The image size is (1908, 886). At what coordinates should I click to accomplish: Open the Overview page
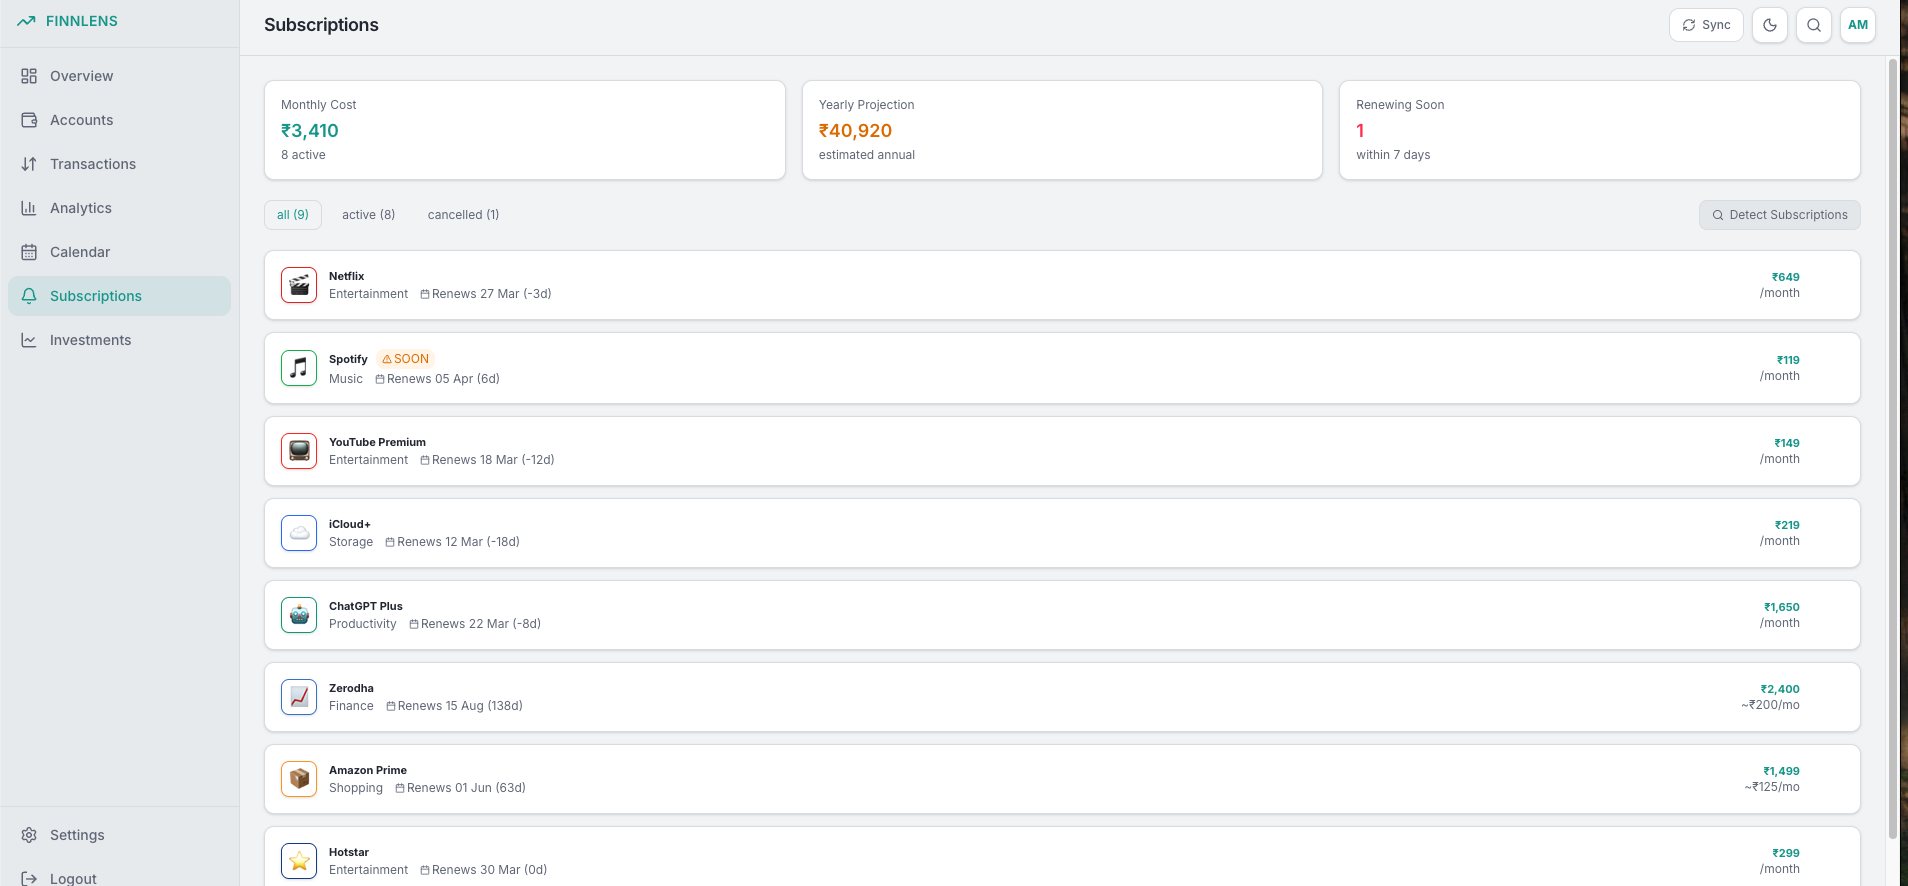(119, 76)
